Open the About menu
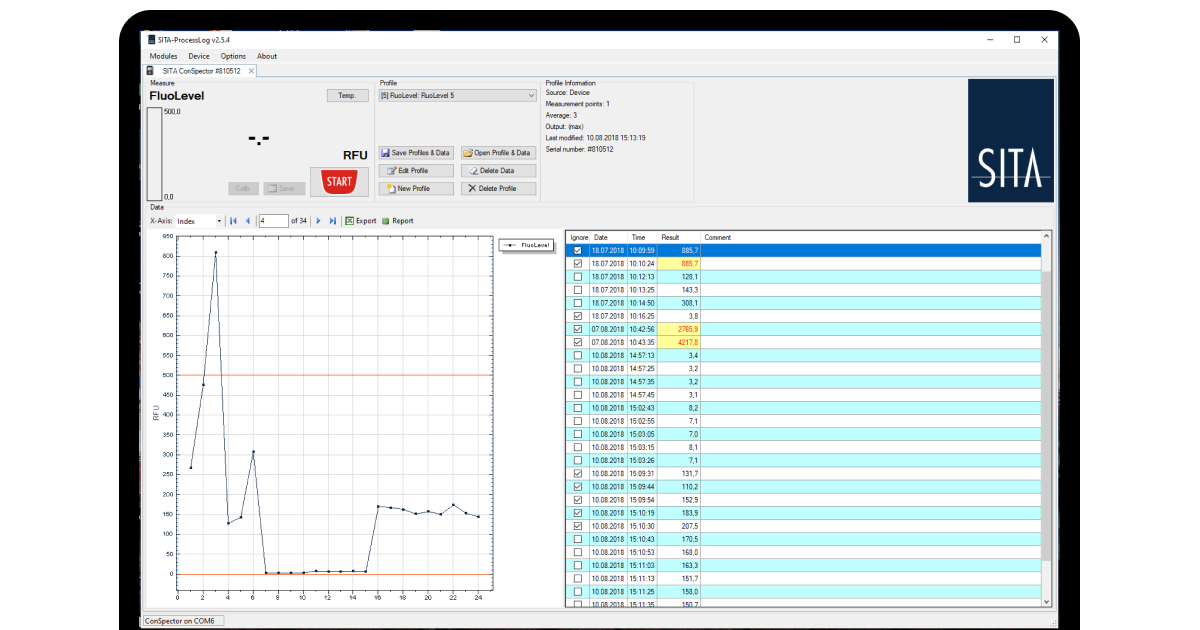This screenshot has height=630, width=1200. pos(267,57)
